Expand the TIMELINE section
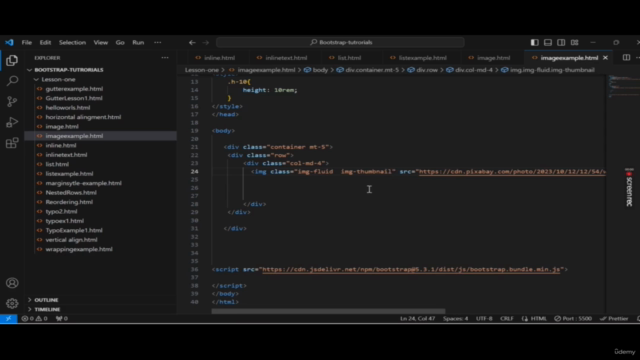640x360 pixels. tap(47, 309)
